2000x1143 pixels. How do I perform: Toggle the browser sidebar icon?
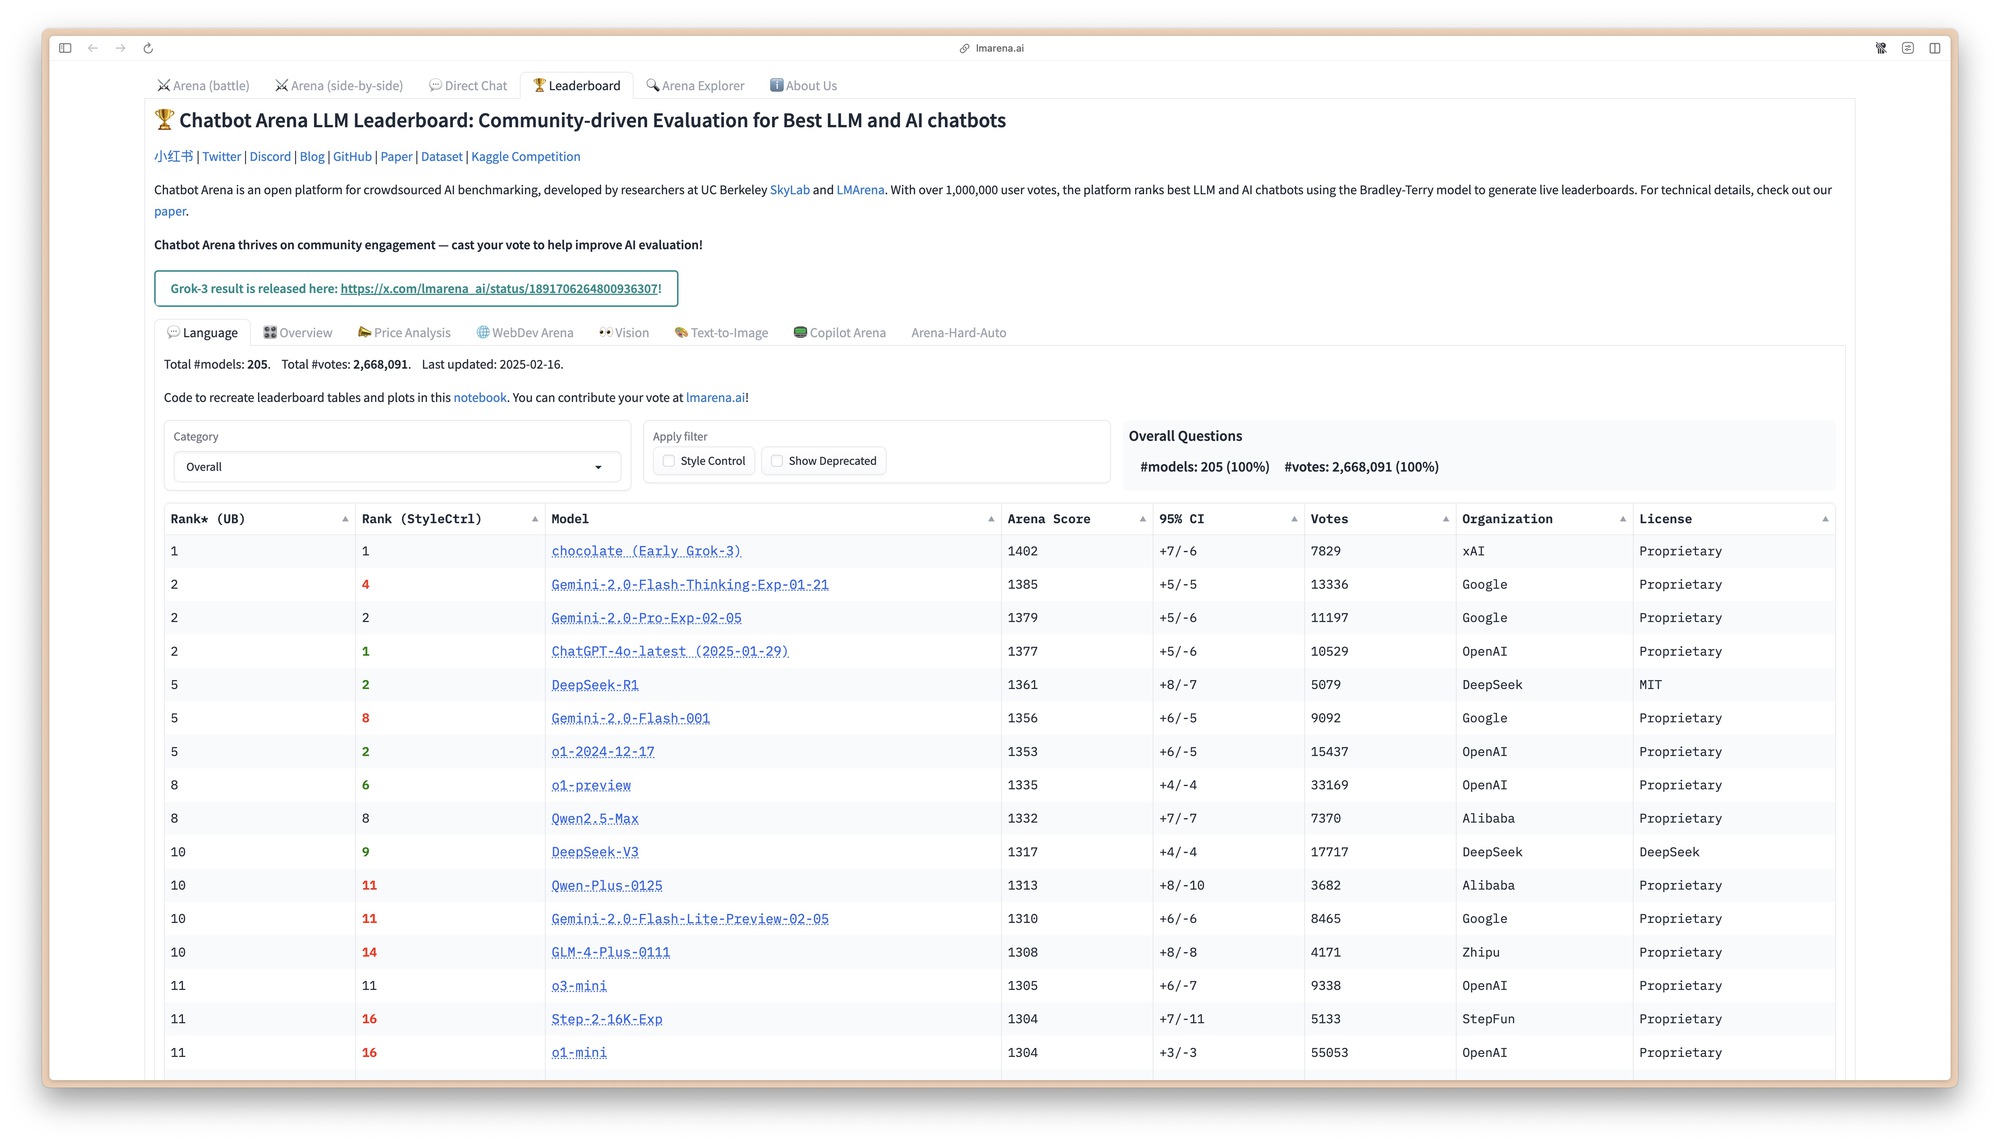tap(65, 48)
